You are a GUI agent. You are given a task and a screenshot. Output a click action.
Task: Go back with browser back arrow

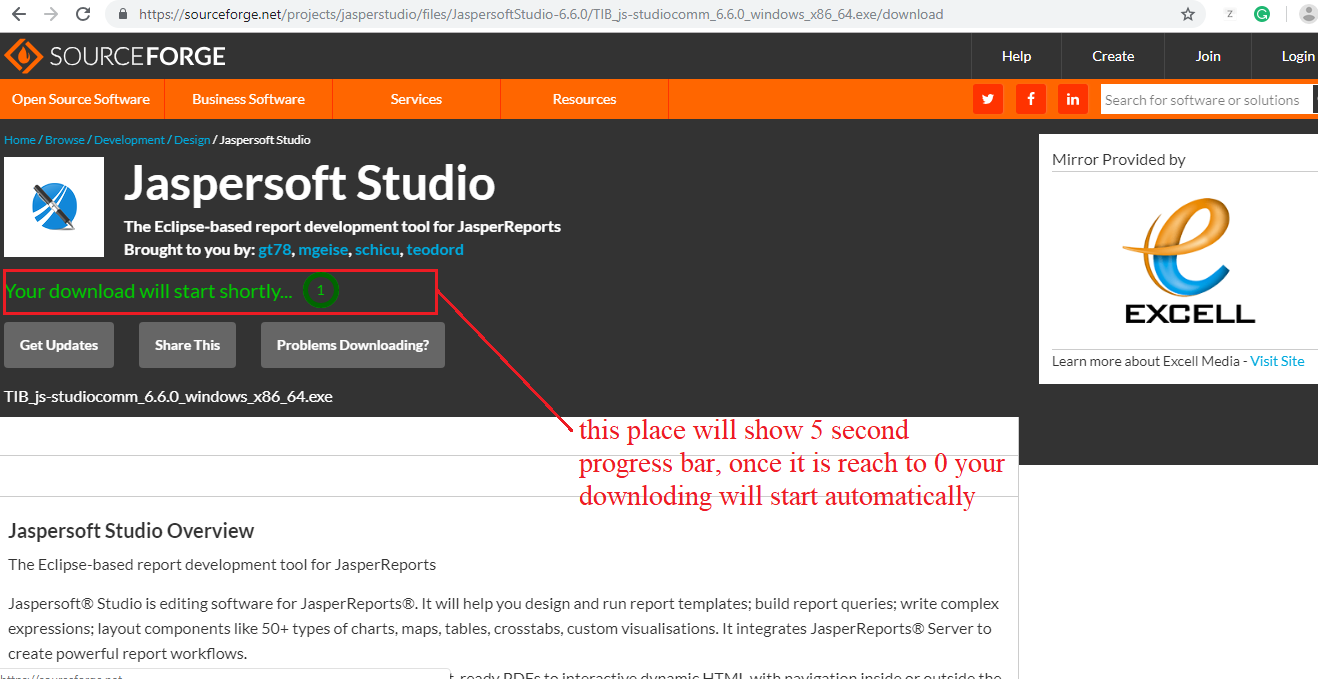click(19, 15)
